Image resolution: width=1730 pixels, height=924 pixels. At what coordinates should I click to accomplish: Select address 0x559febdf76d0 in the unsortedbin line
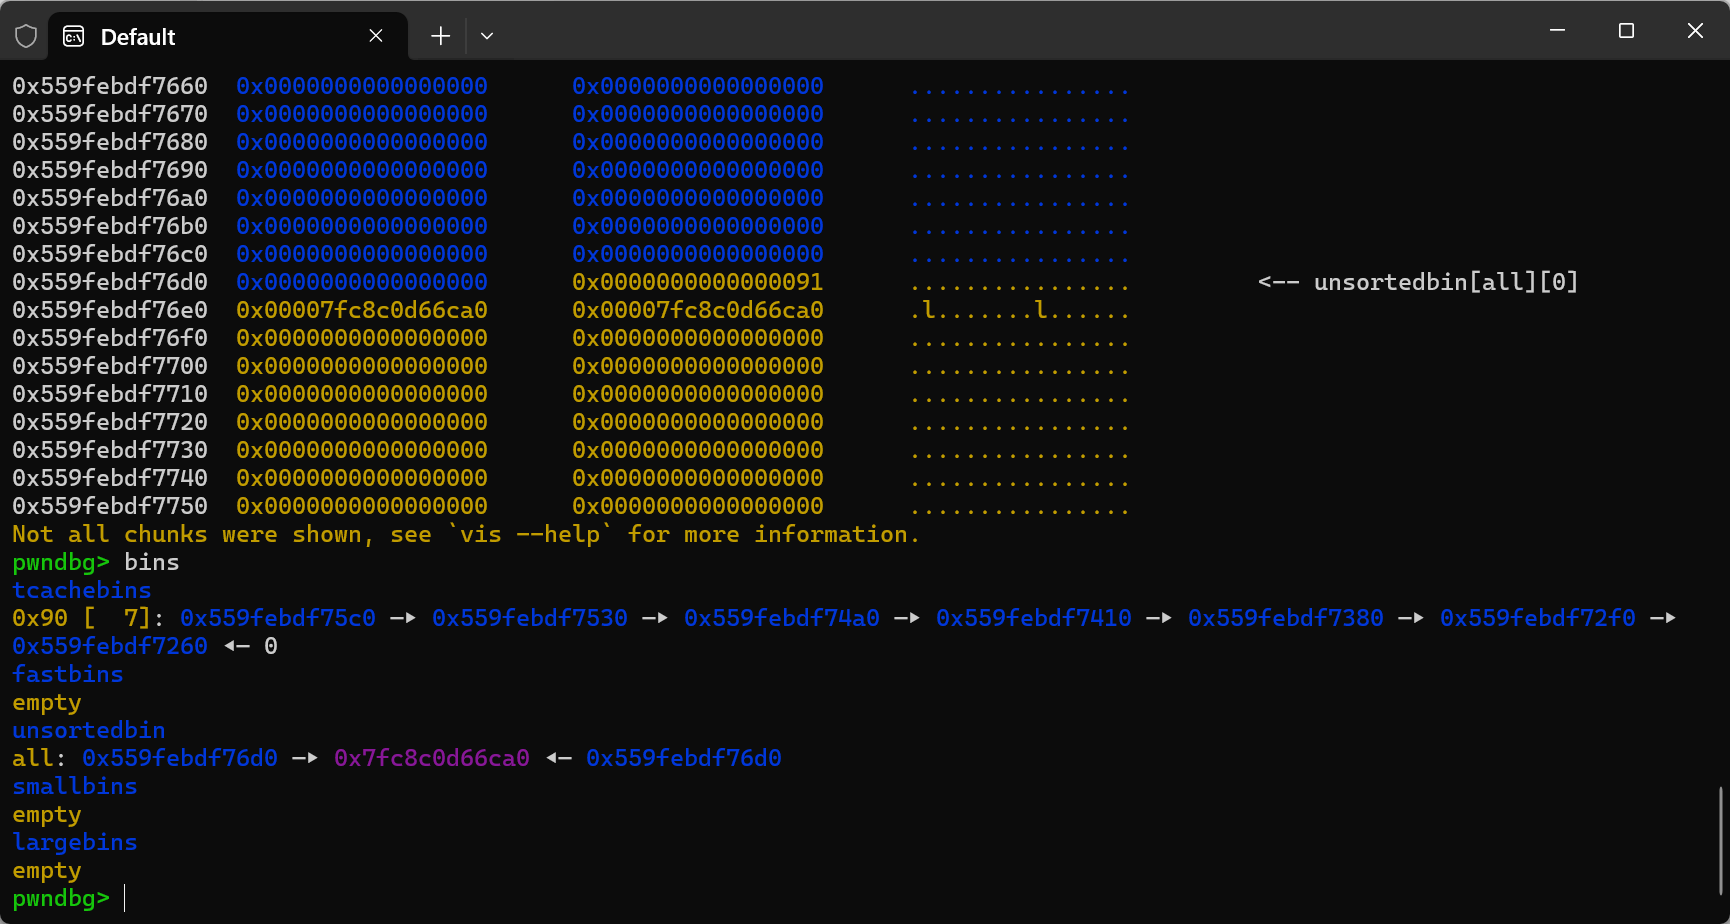click(x=180, y=758)
